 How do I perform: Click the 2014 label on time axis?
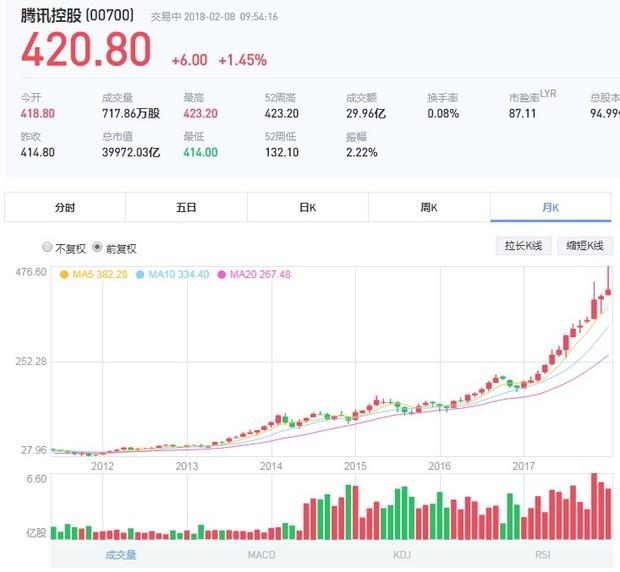pyautogui.click(x=271, y=466)
